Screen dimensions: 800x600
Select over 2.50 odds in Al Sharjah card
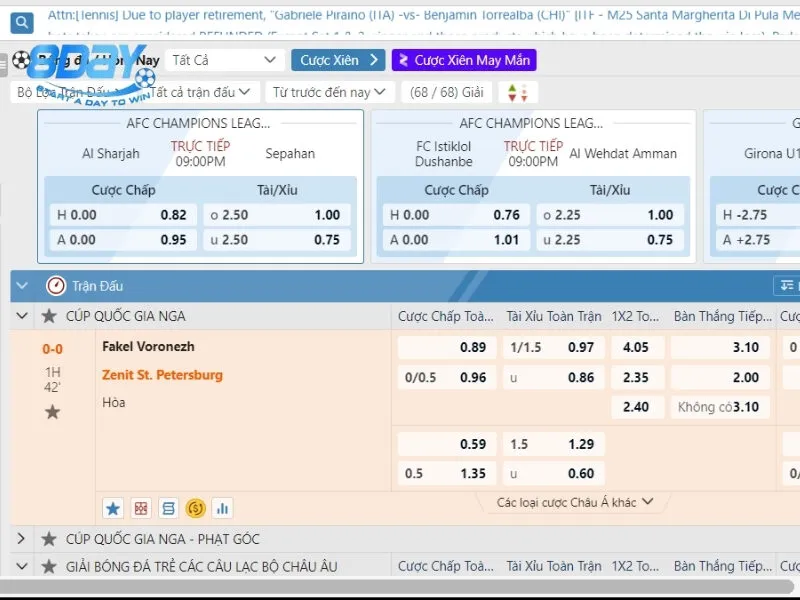point(277,215)
